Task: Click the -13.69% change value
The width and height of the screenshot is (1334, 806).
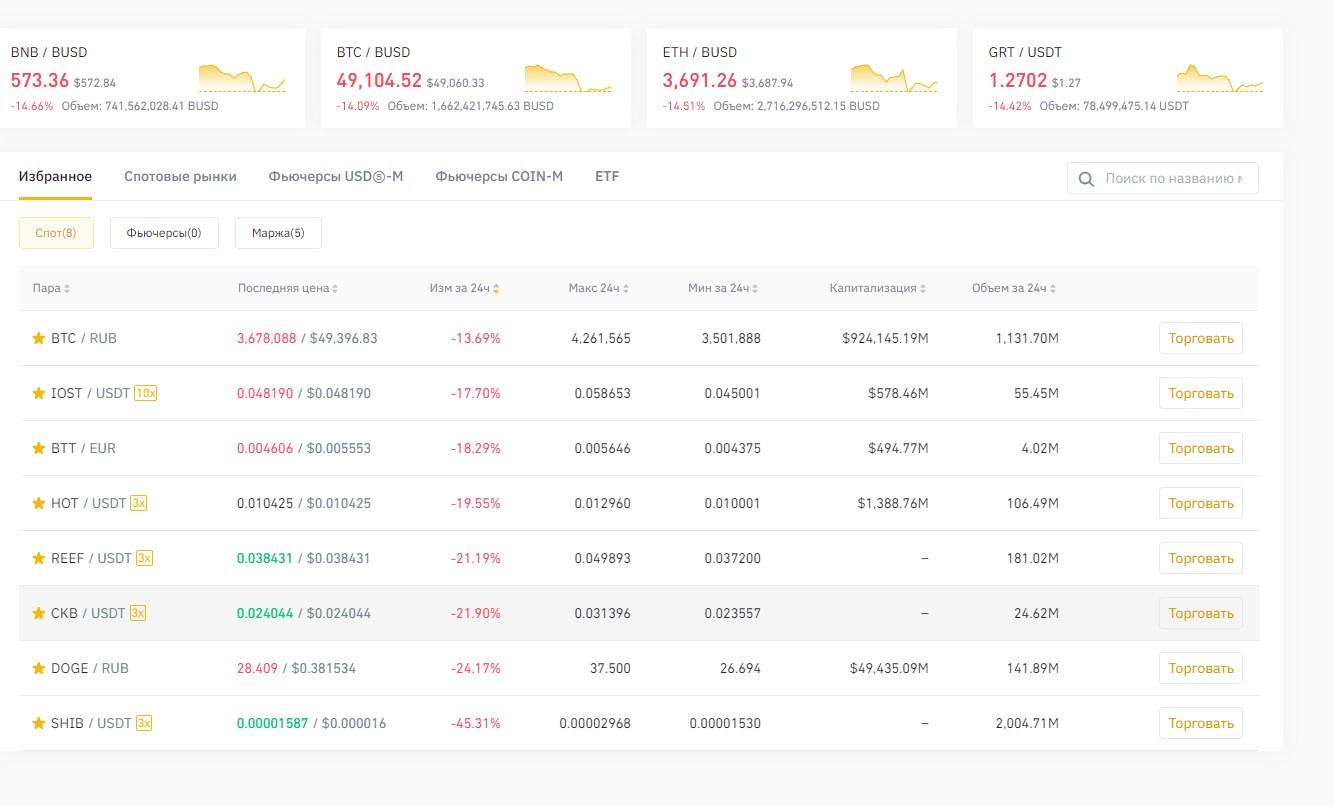Action: [475, 338]
